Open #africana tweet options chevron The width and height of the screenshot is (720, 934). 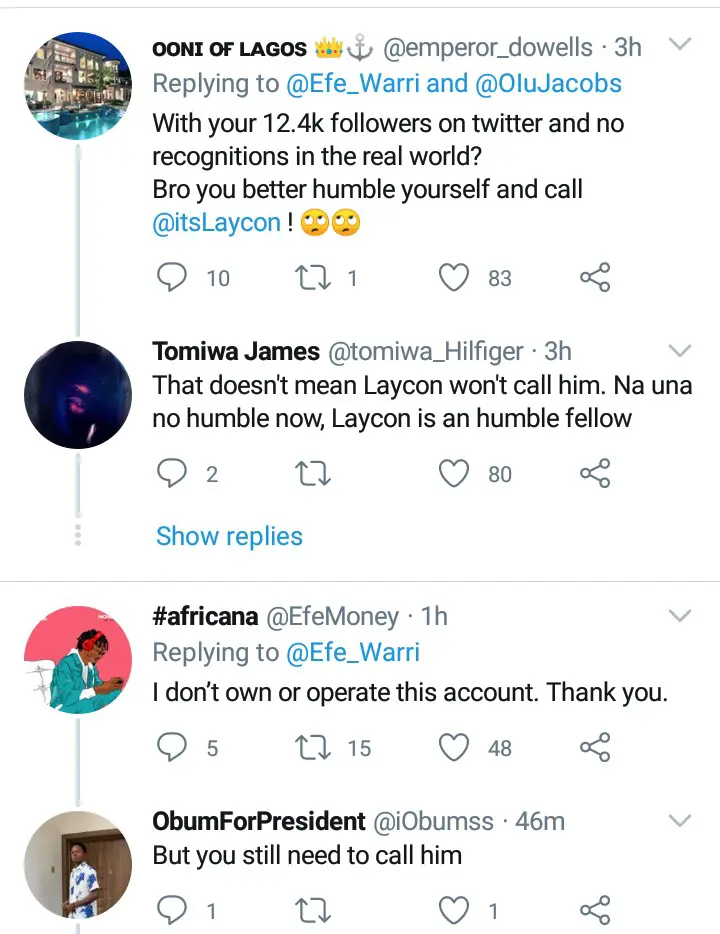click(679, 614)
